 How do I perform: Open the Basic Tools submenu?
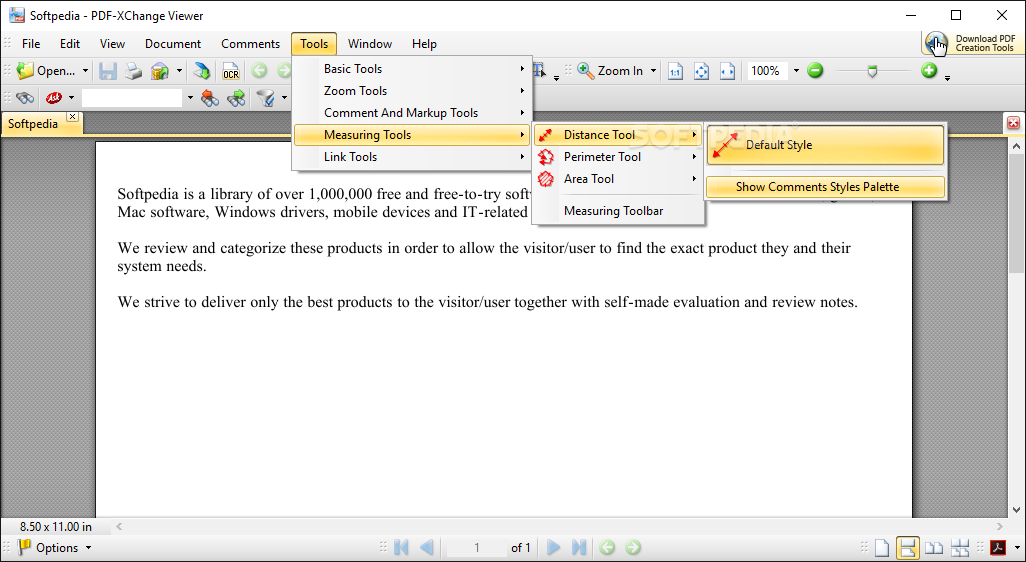(x=412, y=69)
